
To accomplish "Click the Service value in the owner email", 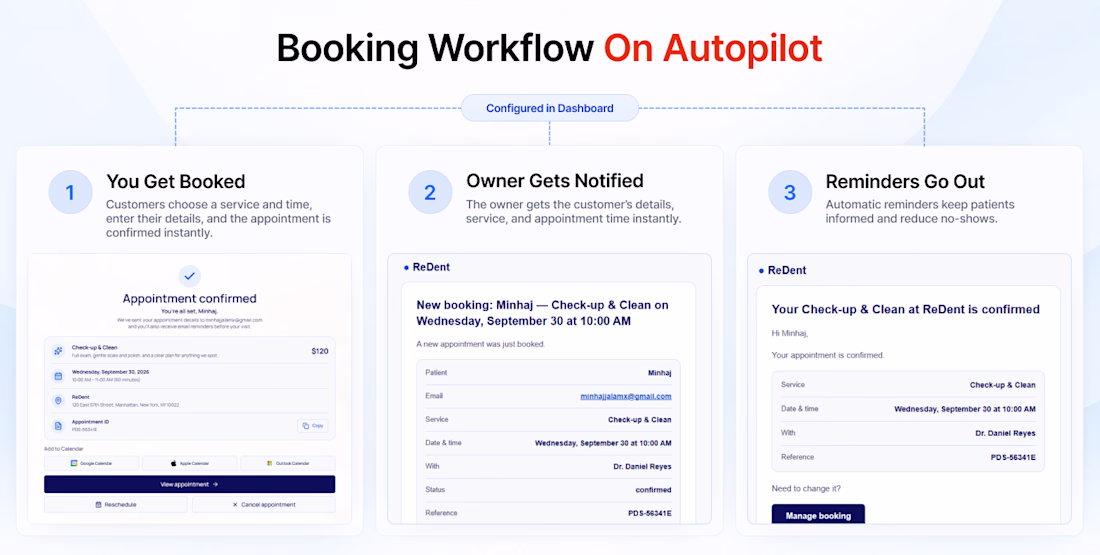I will point(640,420).
